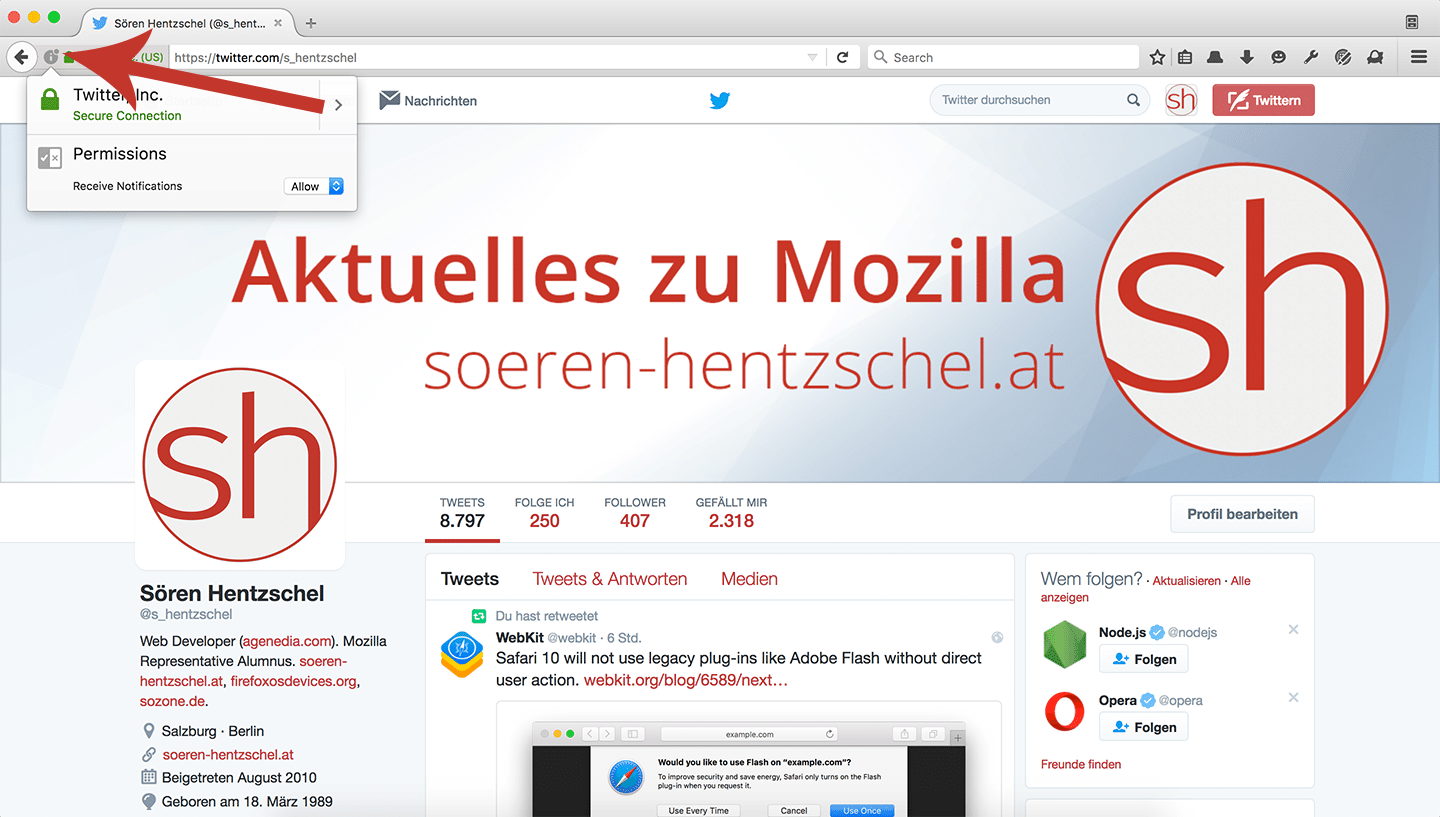
Task: Open the URL bar history dropdown arrow
Action: [x=813, y=57]
